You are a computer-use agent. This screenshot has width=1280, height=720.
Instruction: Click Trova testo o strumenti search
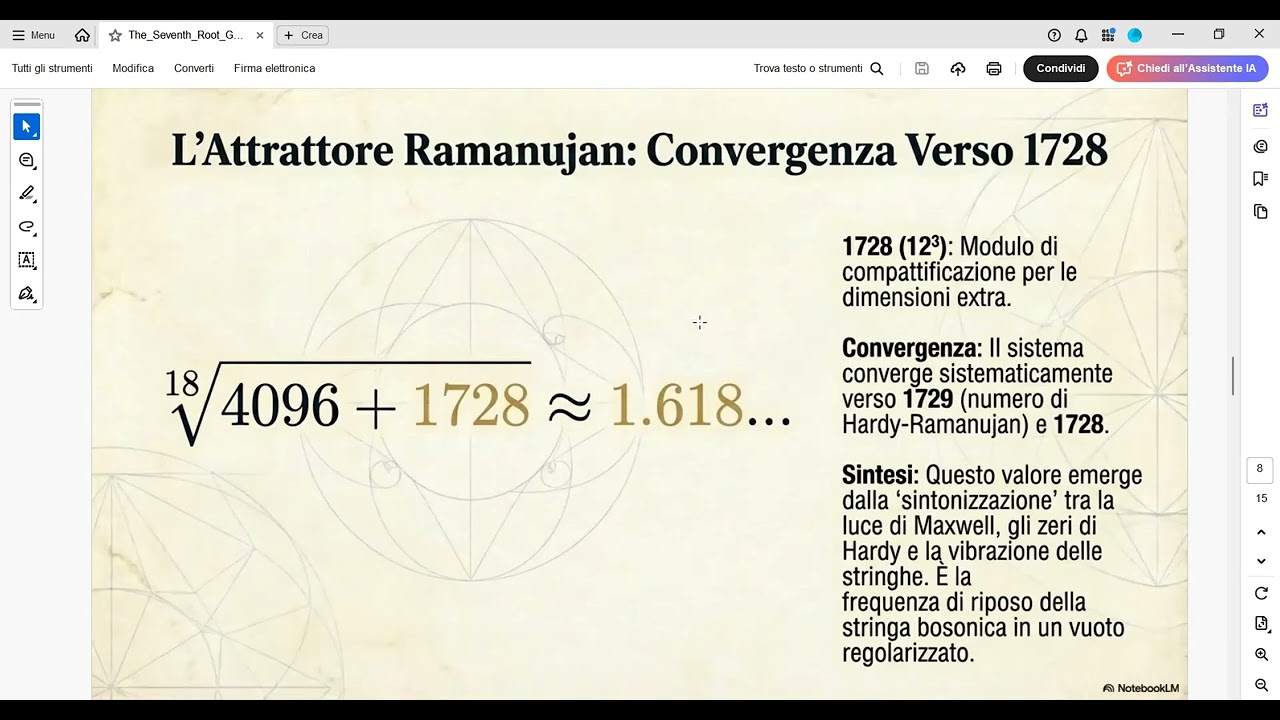click(x=808, y=68)
